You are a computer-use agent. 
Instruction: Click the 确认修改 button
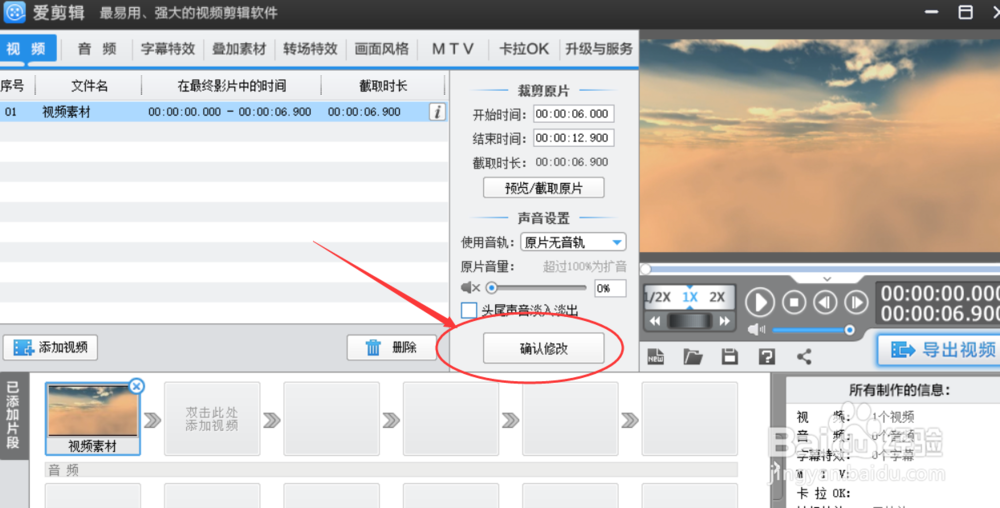coord(543,348)
